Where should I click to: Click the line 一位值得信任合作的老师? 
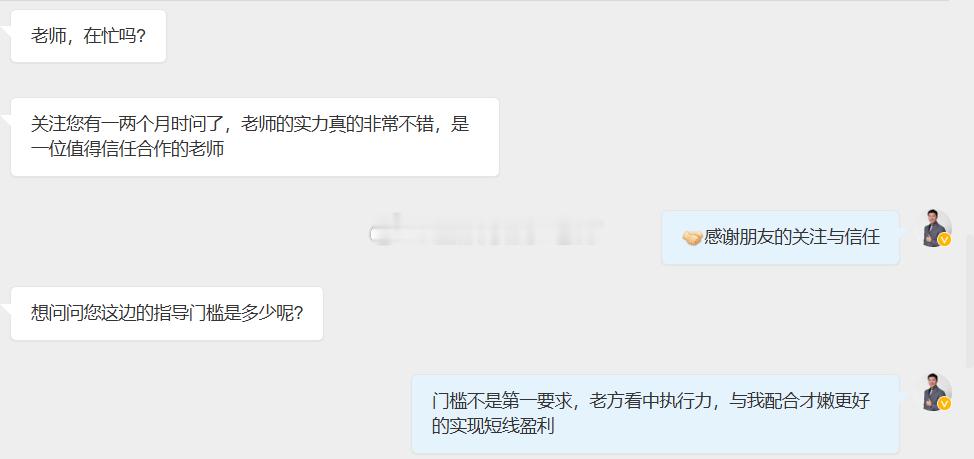tap(127, 150)
